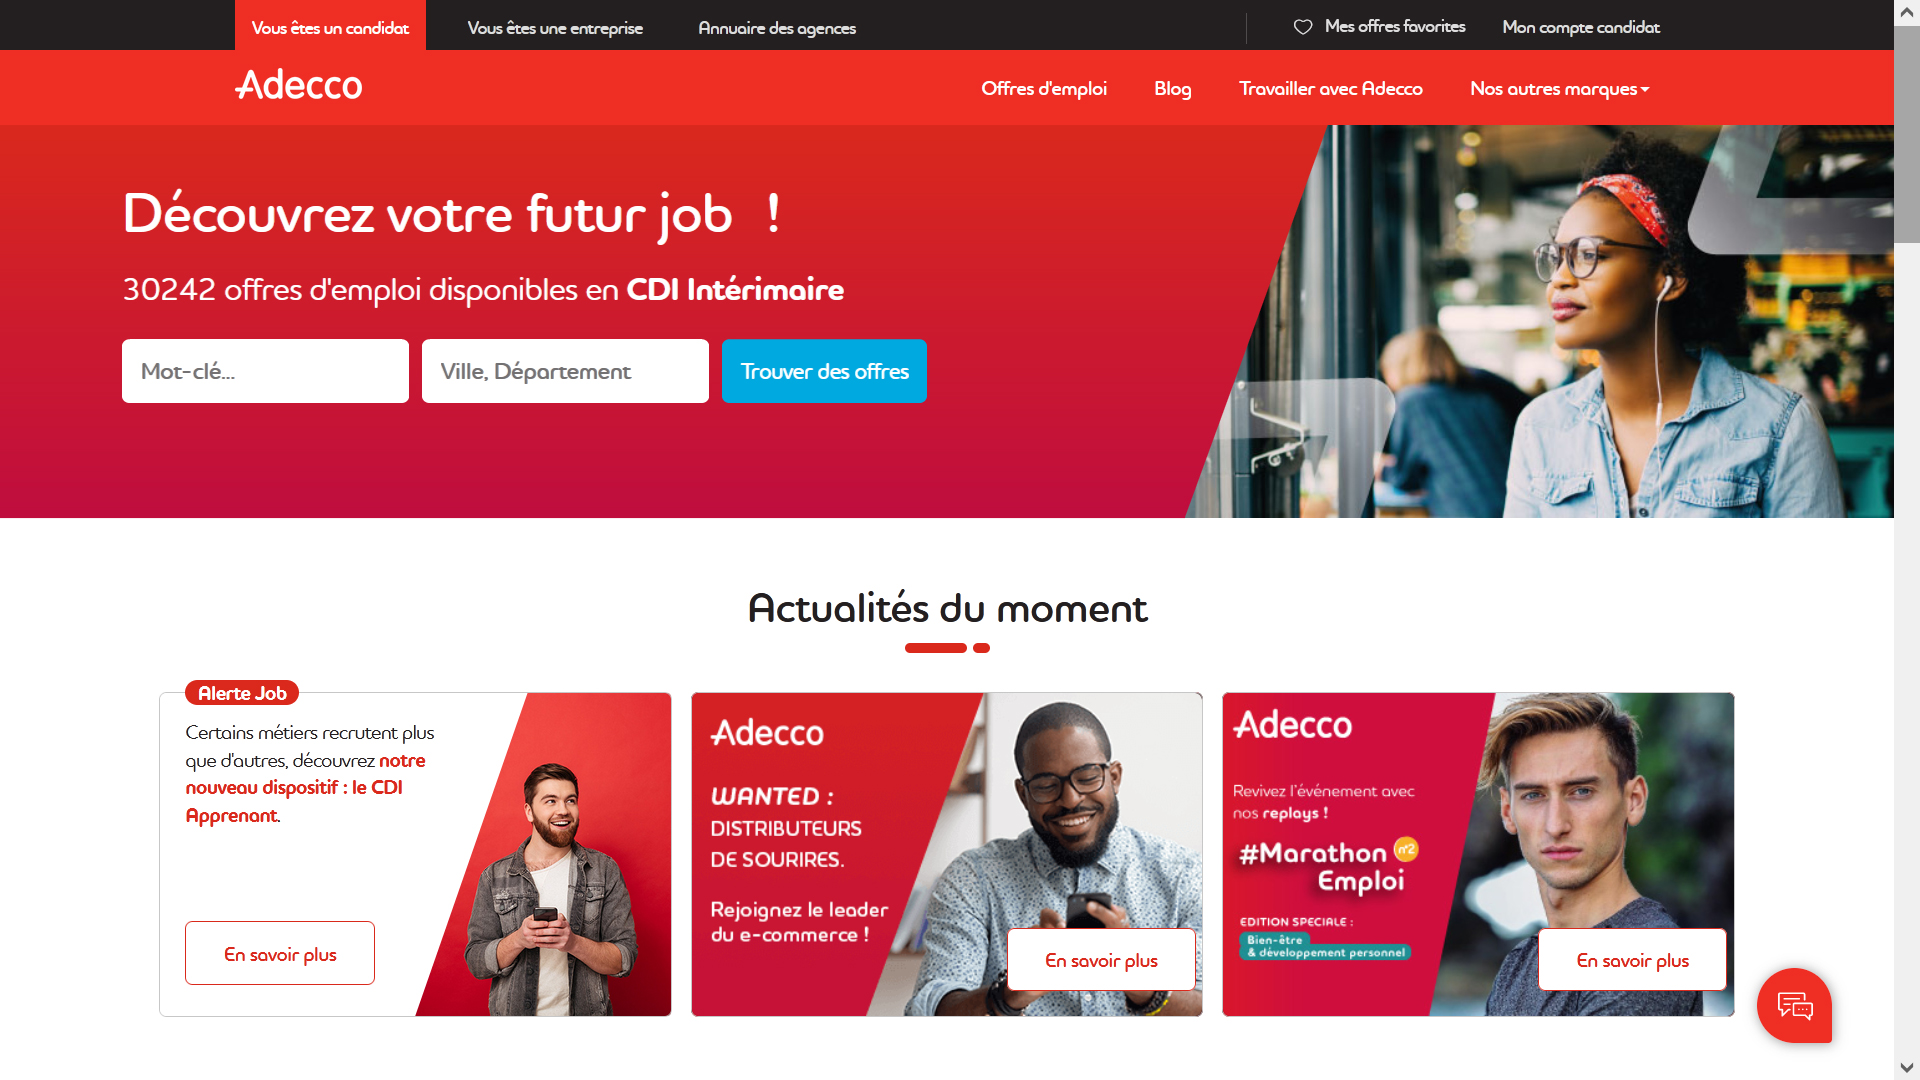1920x1080 pixels.
Task: Open Mon compte candidat
Action: [x=1581, y=27]
